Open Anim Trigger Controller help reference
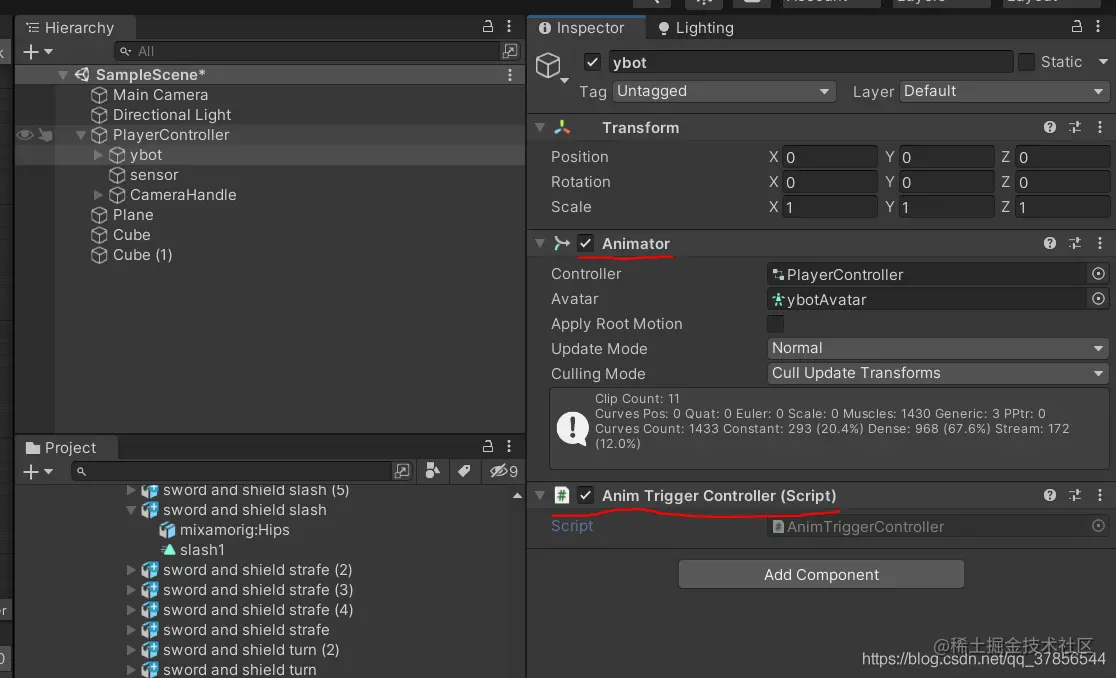Screen dimensions: 1116x678 1050,495
